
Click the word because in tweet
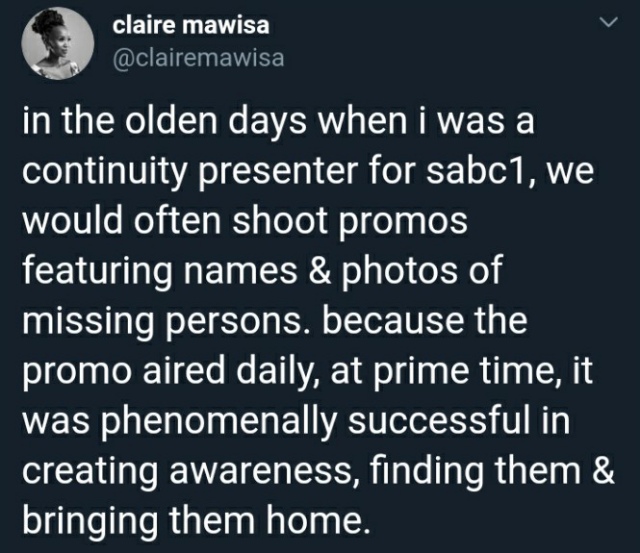[393, 321]
